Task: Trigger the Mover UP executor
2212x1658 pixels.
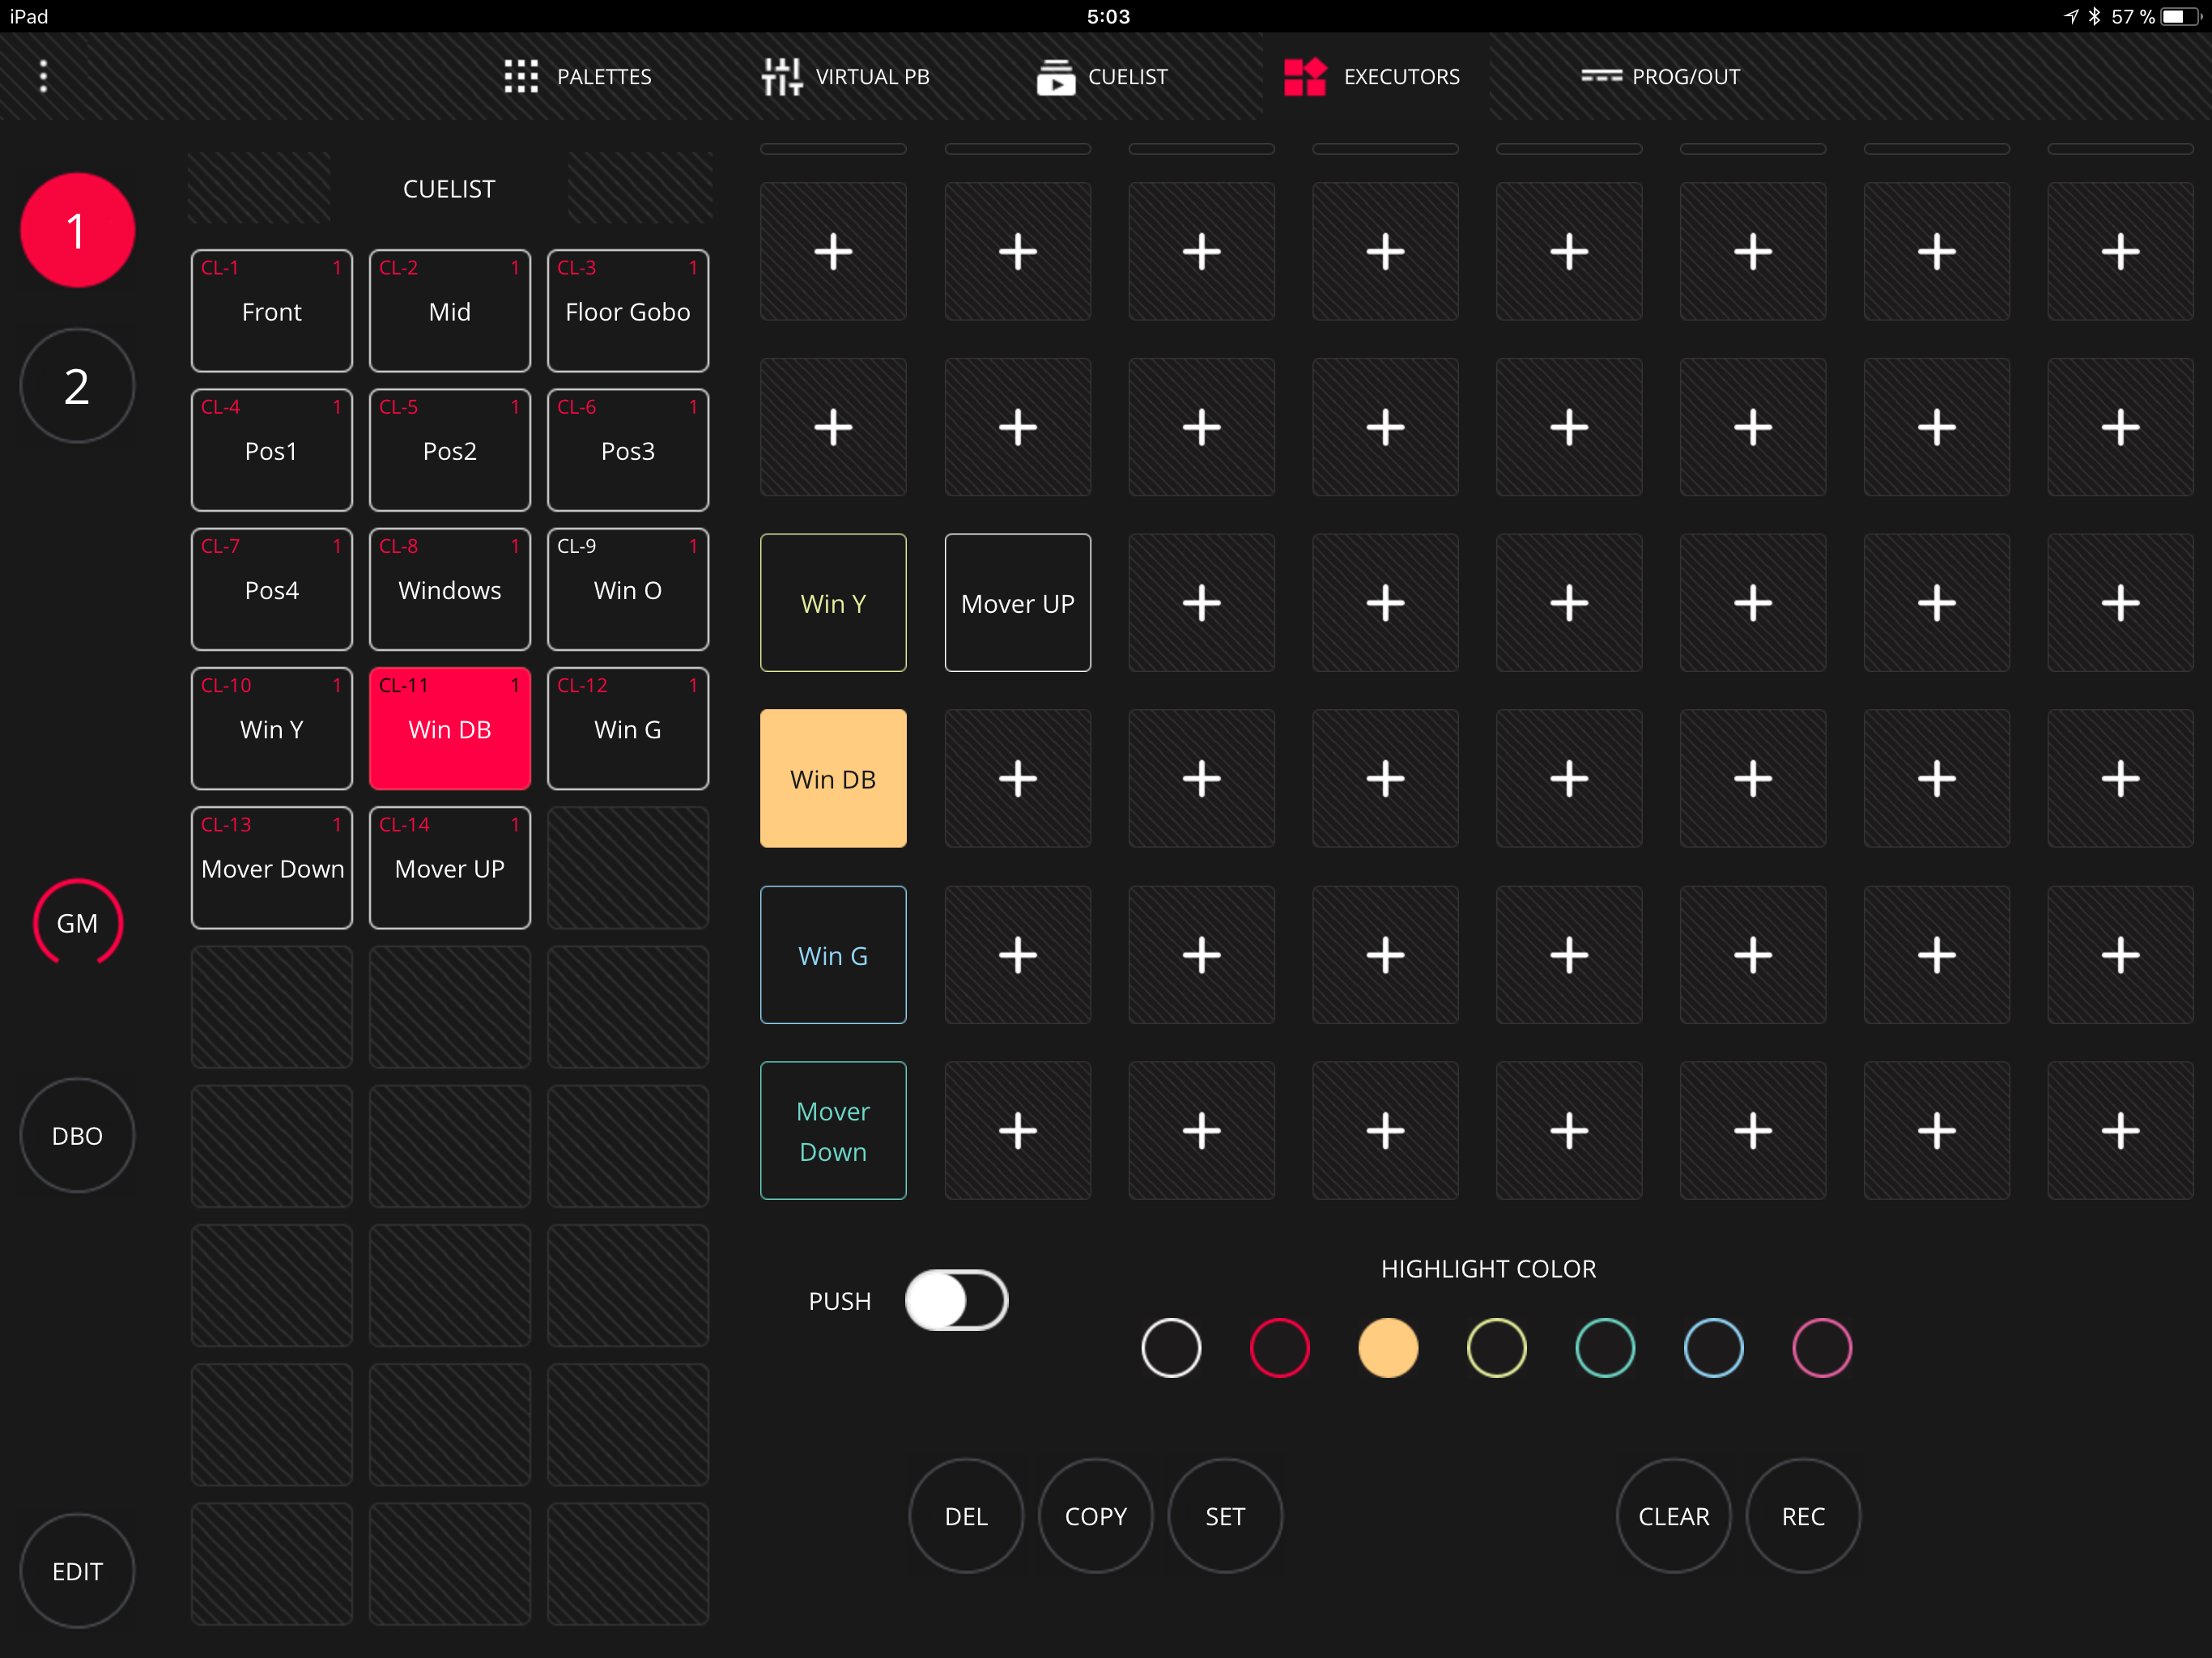Action: click(x=1017, y=603)
